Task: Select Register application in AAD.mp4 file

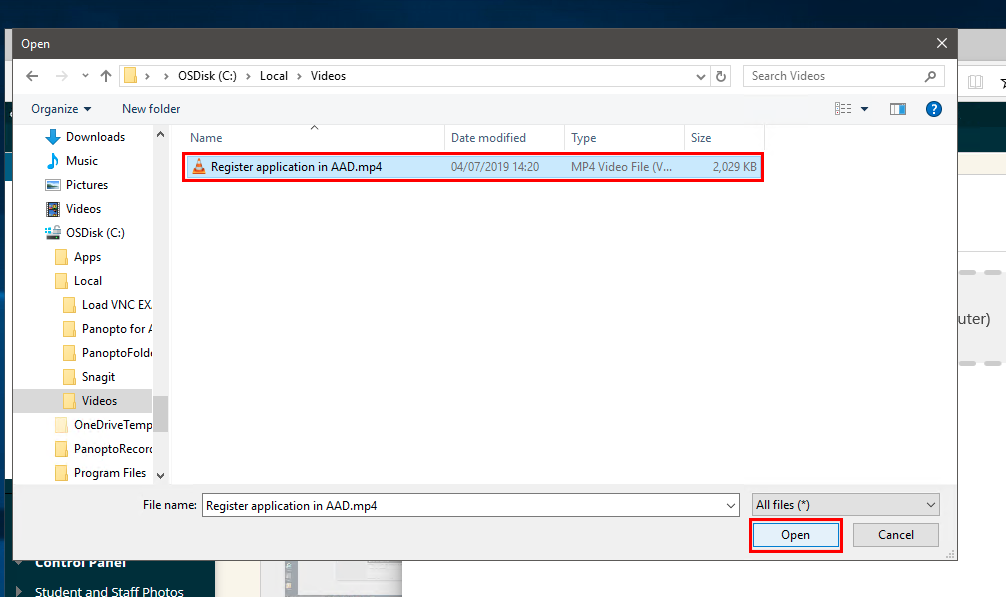Action: coord(473,167)
